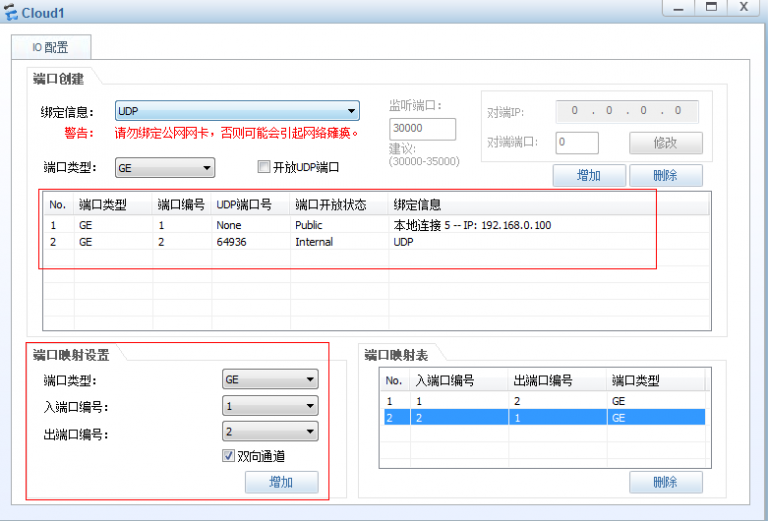Maximize the Cloud1 window
The height and width of the screenshot is (521, 768).
[711, 7]
